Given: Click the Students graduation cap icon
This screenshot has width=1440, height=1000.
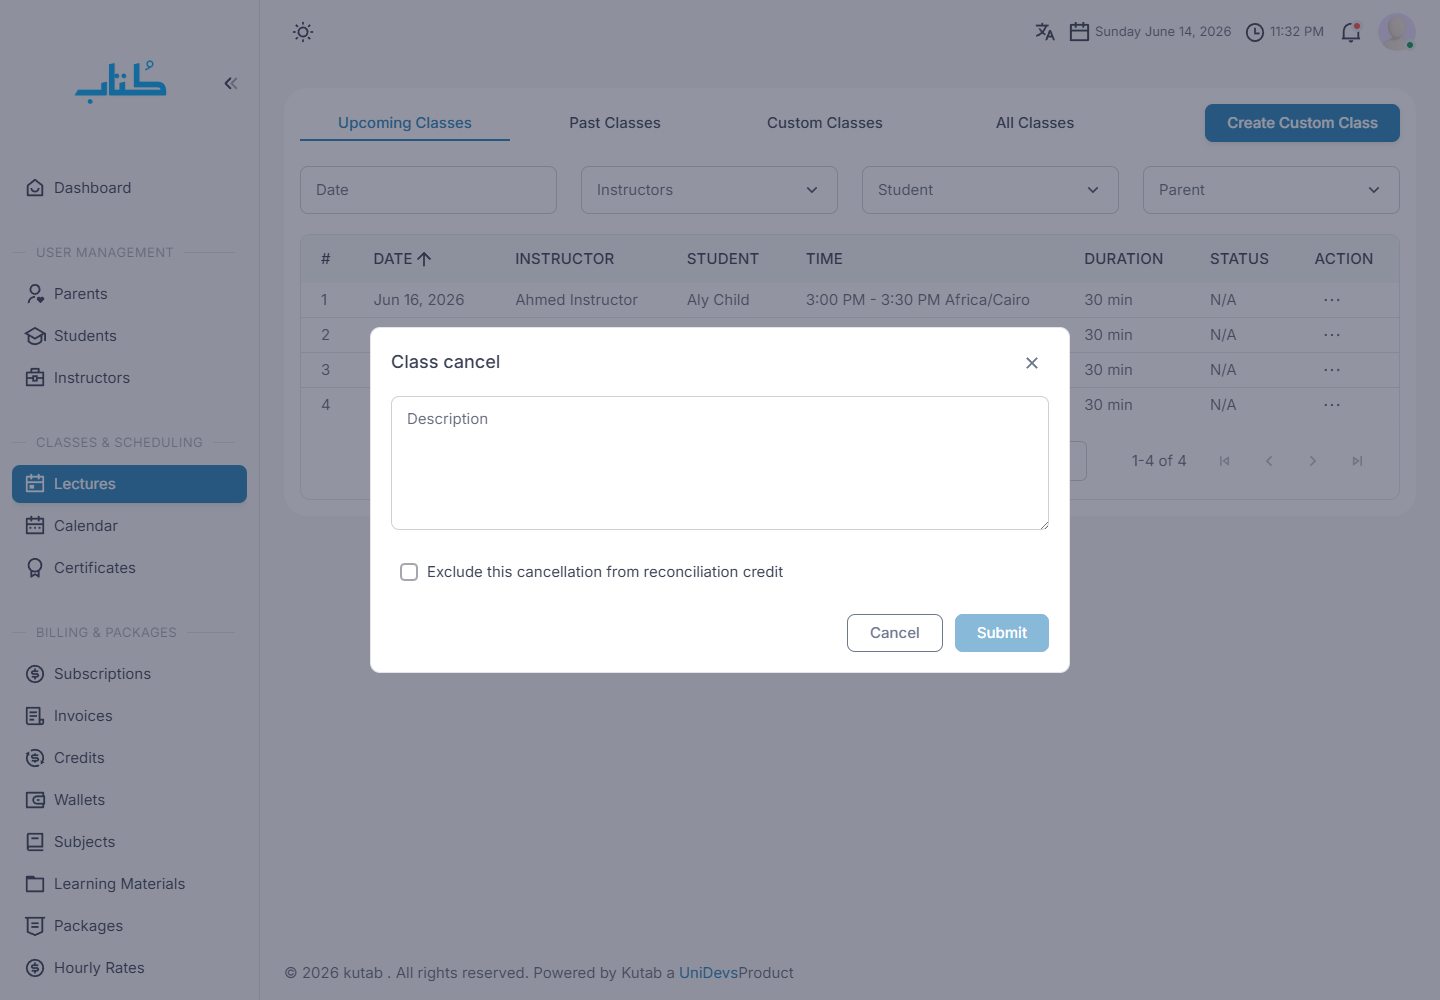Looking at the screenshot, I should [x=35, y=336].
